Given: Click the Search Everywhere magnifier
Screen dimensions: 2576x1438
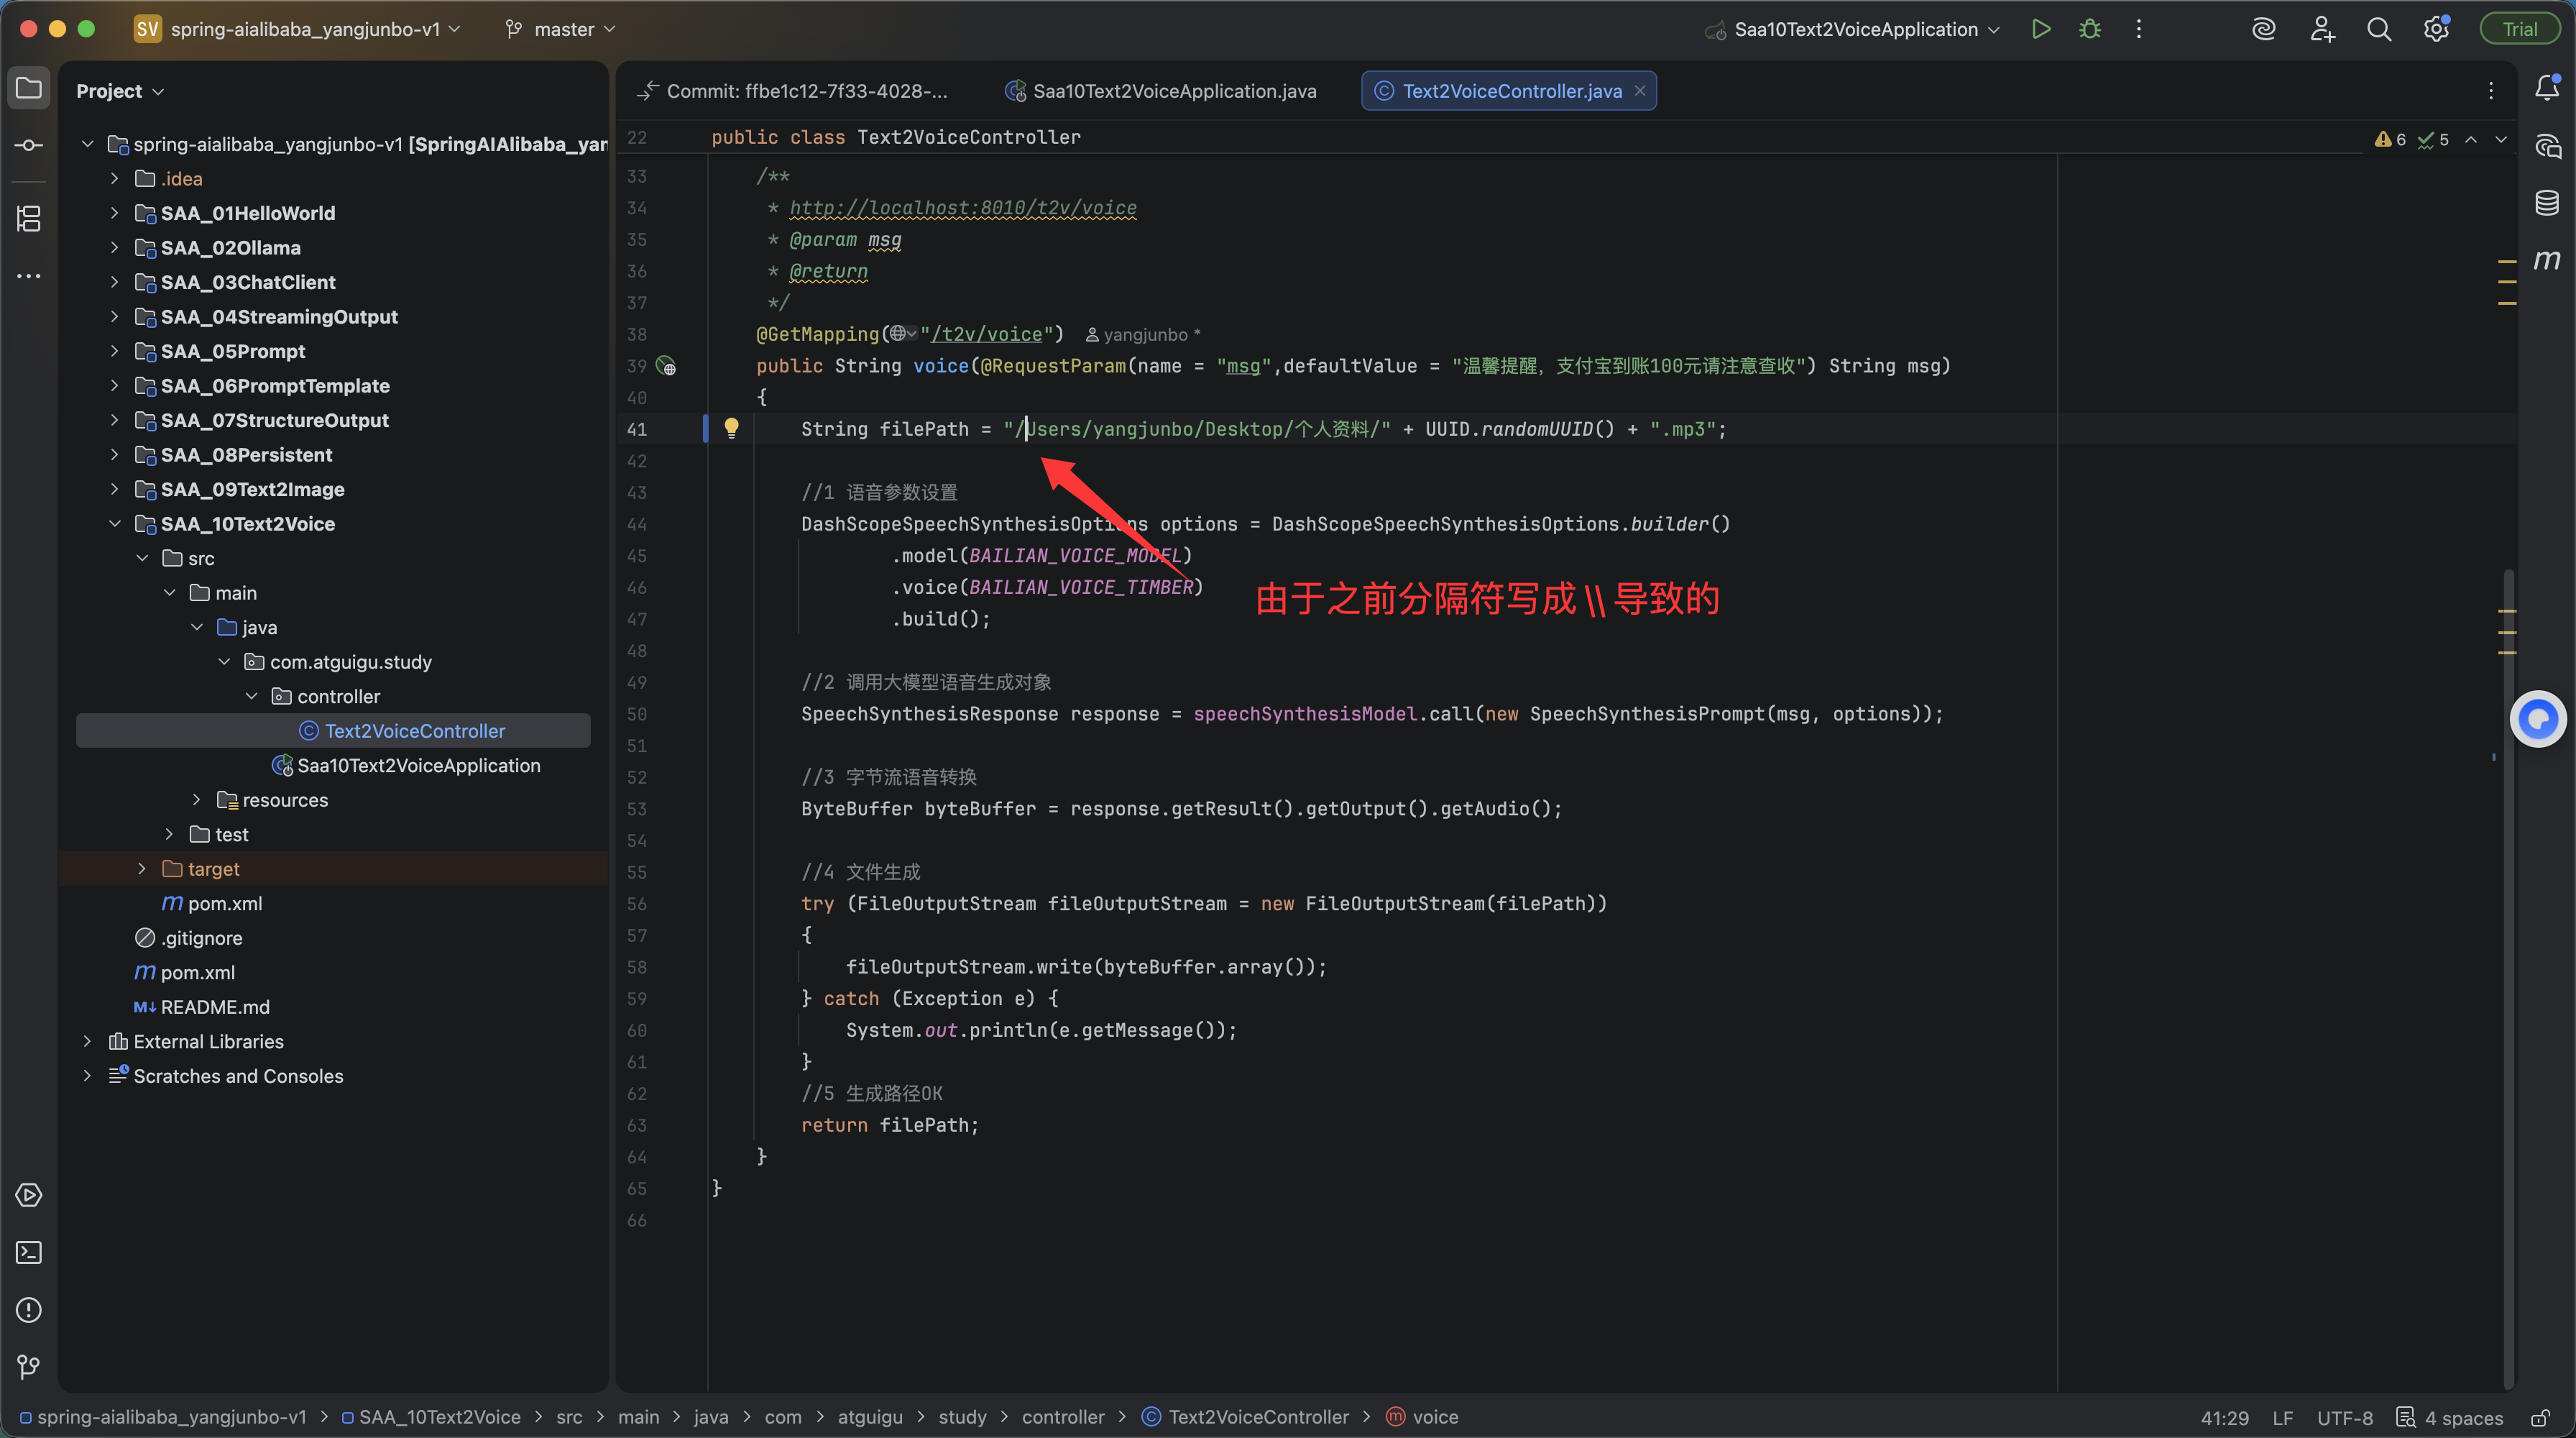Looking at the screenshot, I should pos(2379,29).
